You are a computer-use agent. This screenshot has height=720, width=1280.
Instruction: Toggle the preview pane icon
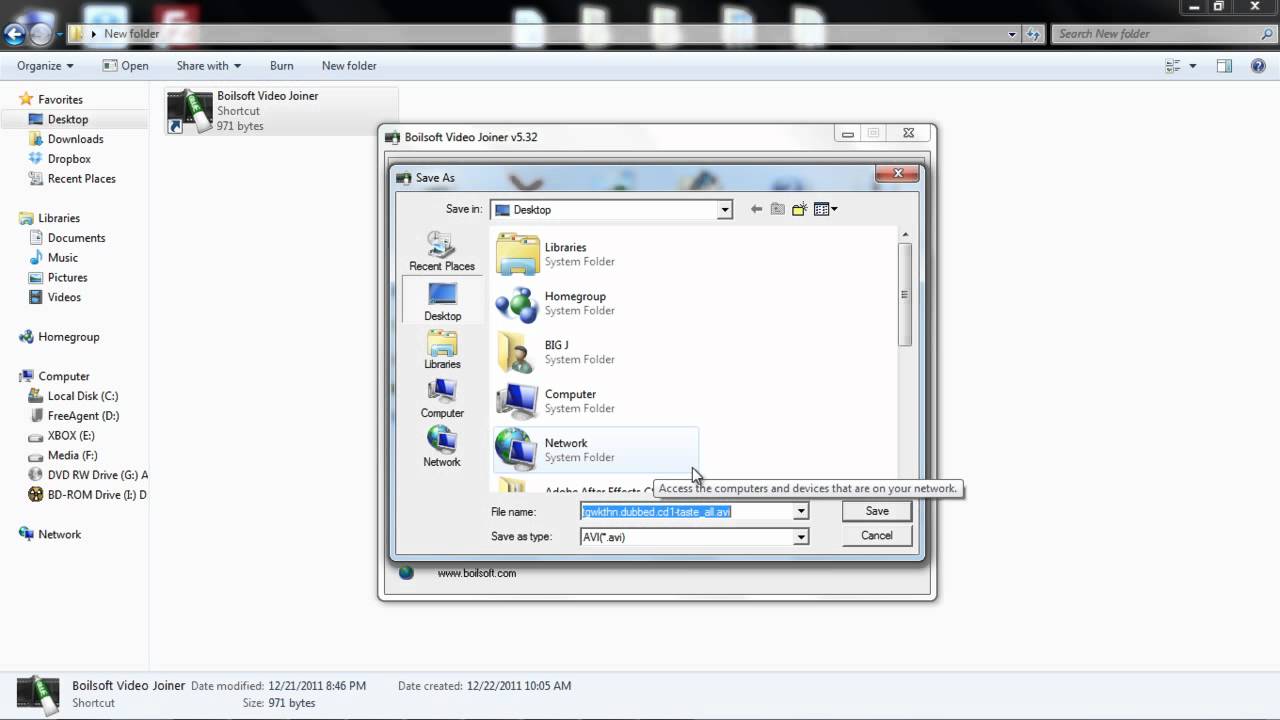tap(1224, 66)
